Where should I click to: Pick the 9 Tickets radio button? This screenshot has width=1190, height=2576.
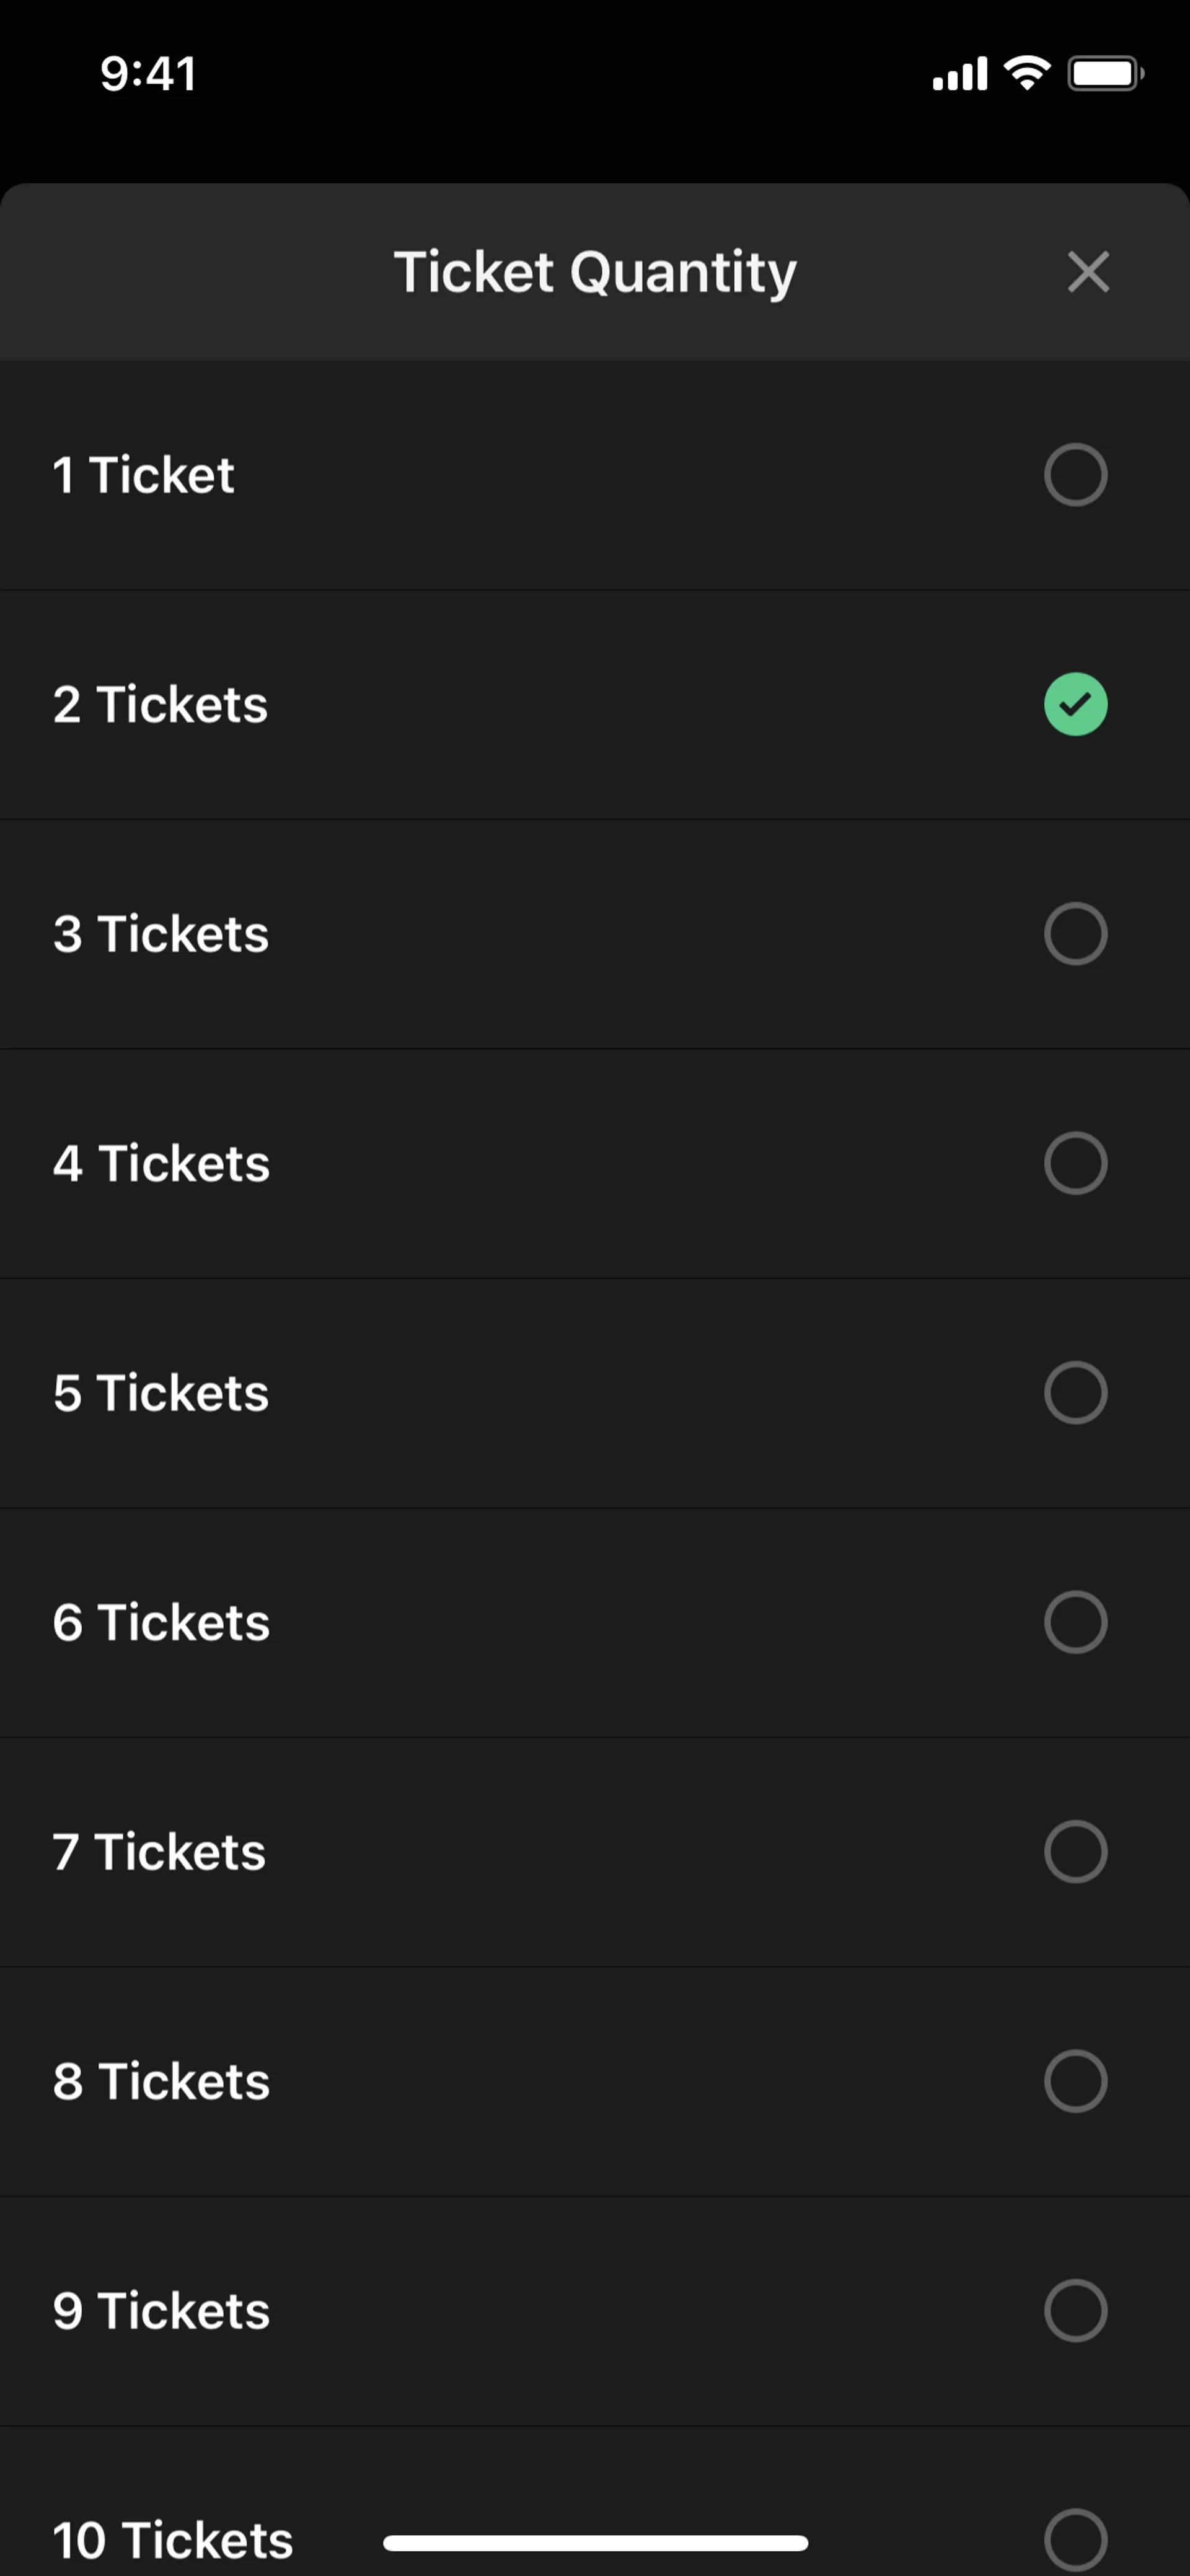tap(1075, 2311)
